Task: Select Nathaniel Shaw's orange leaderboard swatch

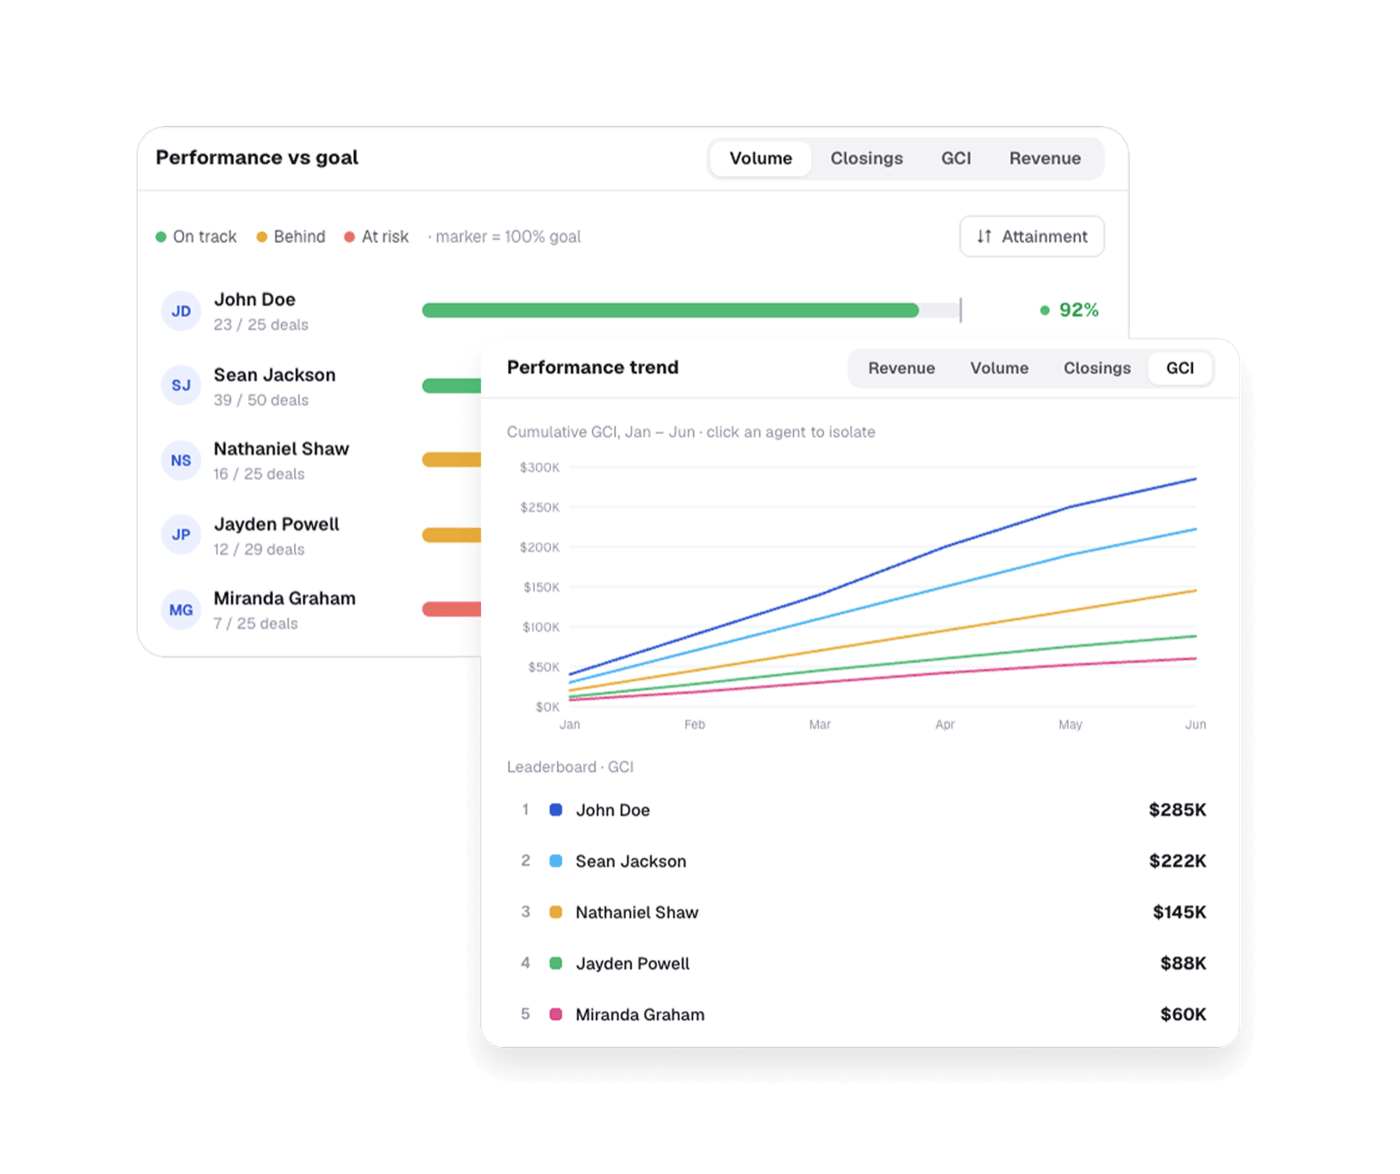Action: (556, 912)
